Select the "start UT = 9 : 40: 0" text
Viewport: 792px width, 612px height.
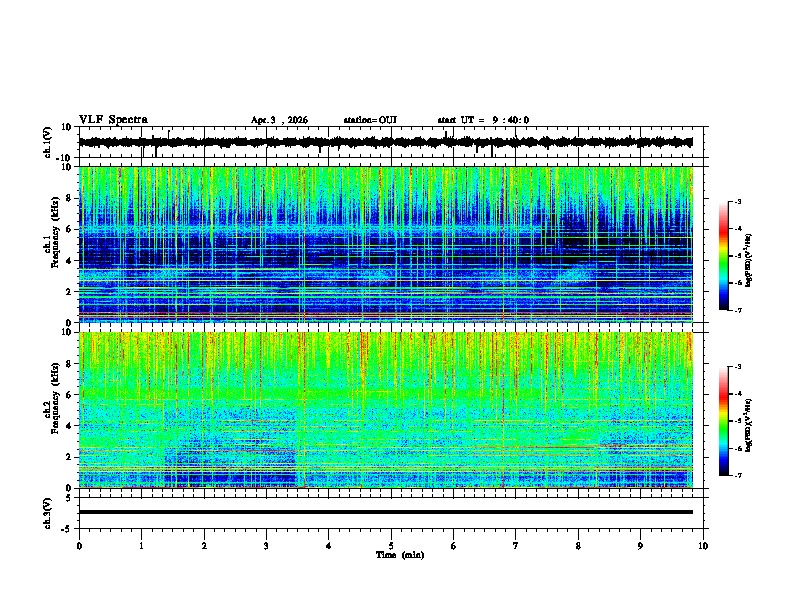pos(483,120)
